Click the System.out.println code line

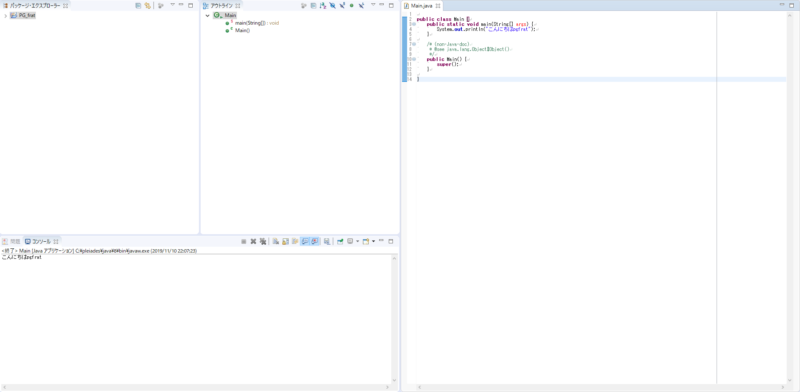[x=487, y=29]
